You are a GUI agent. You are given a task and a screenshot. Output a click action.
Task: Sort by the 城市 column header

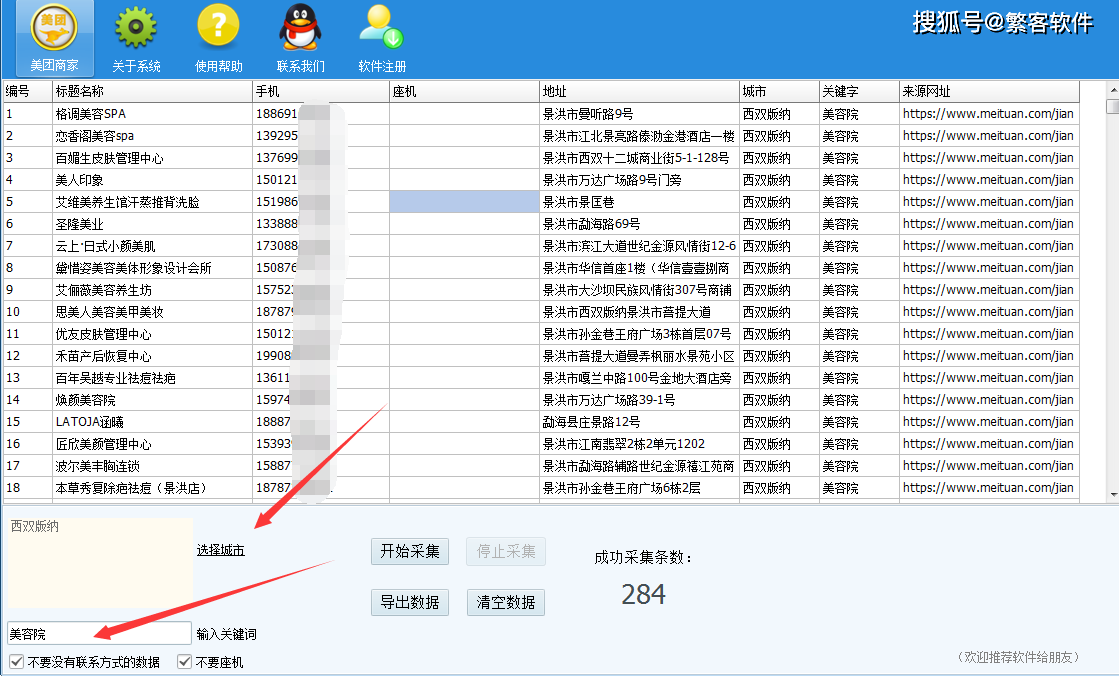click(779, 91)
